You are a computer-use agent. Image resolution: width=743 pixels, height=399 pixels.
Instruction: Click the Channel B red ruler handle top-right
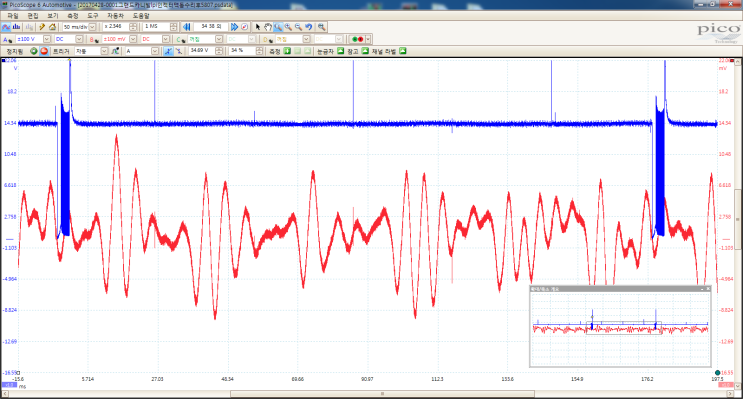tap(732, 61)
